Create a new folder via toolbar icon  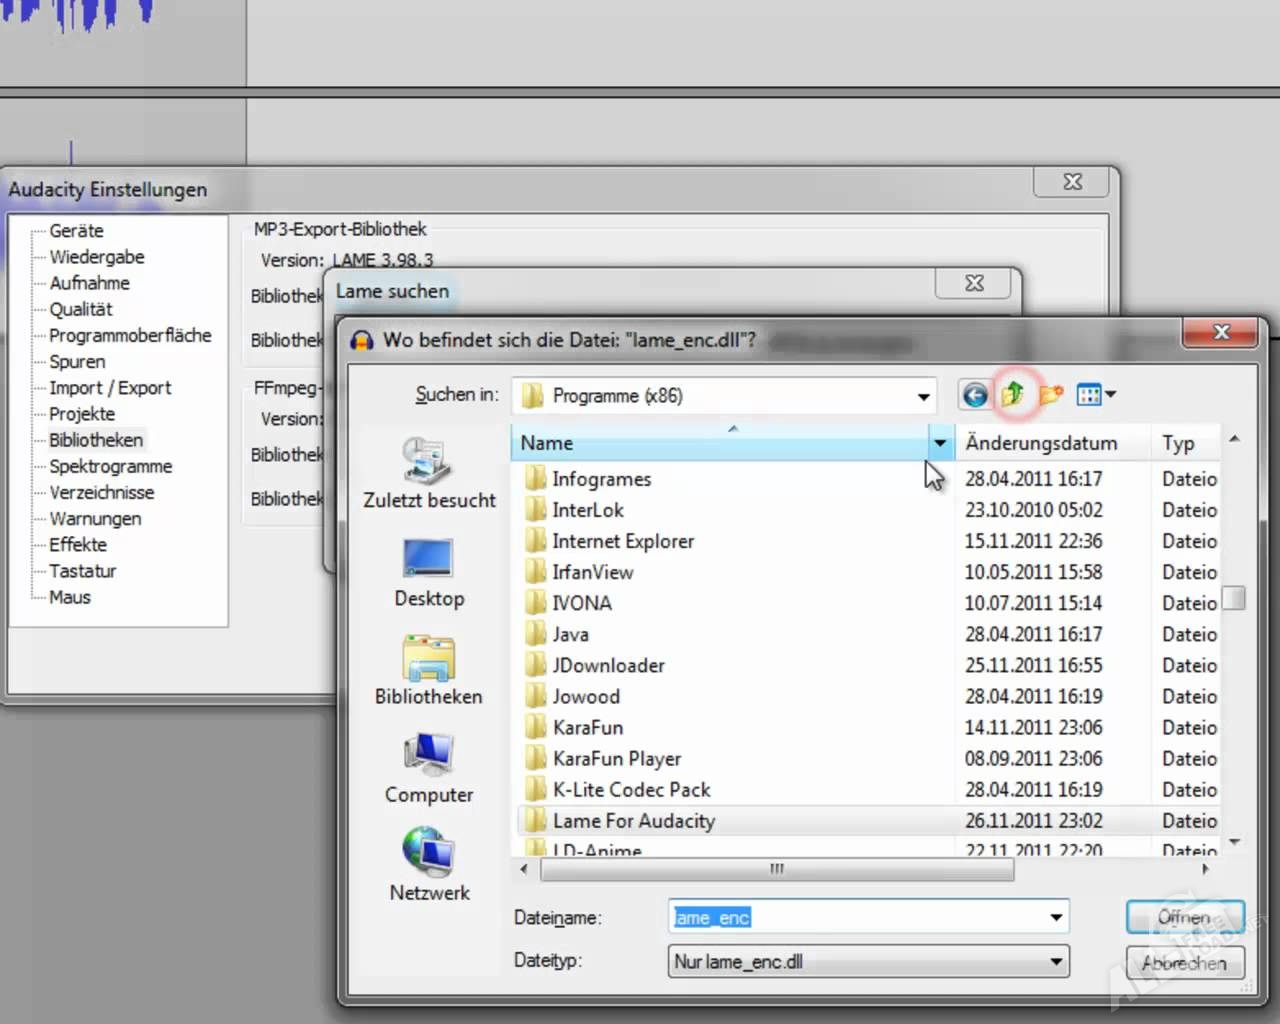[x=1050, y=395]
